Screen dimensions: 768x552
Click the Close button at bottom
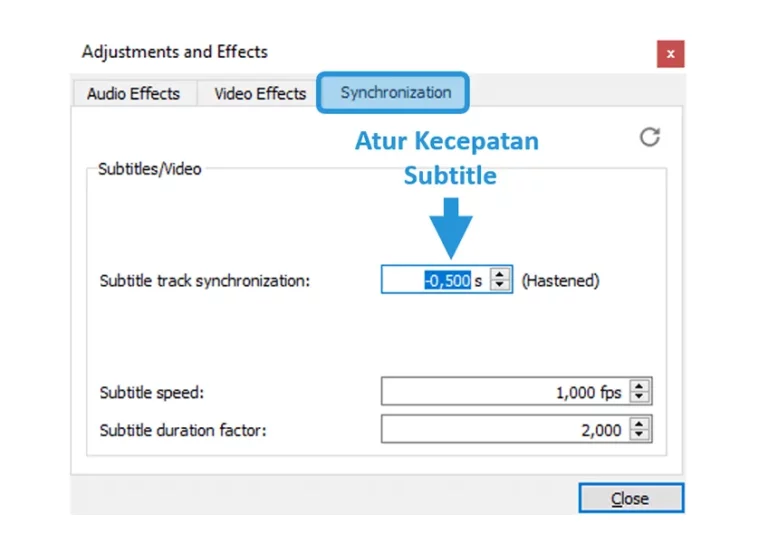(x=631, y=498)
